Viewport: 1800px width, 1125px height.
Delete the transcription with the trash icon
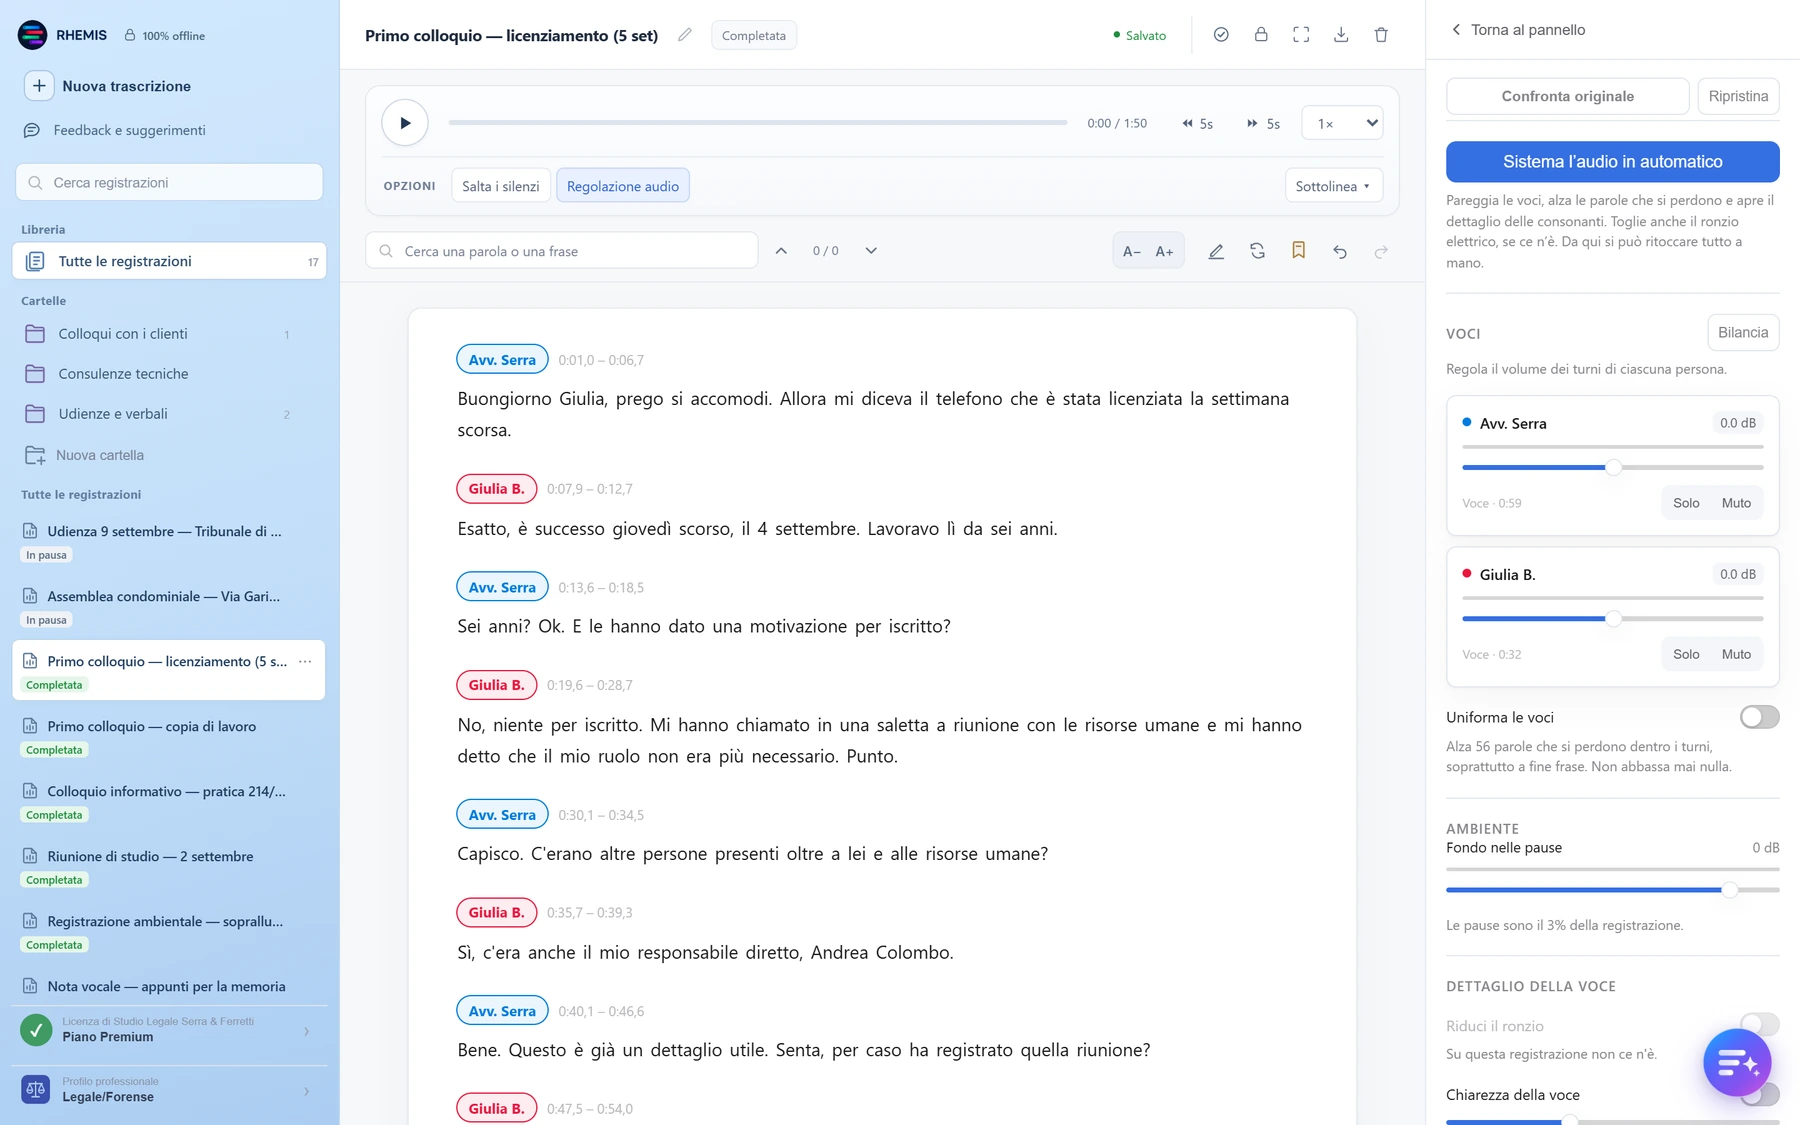click(x=1381, y=35)
